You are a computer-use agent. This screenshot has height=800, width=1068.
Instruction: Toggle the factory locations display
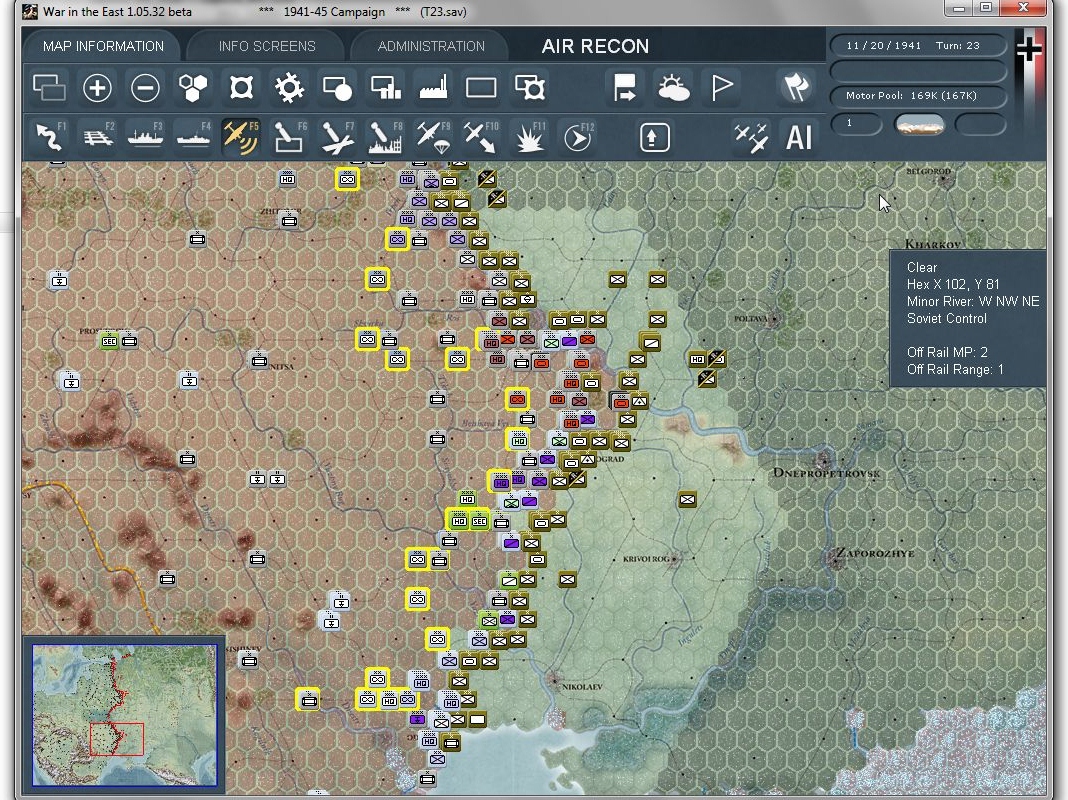tap(433, 88)
